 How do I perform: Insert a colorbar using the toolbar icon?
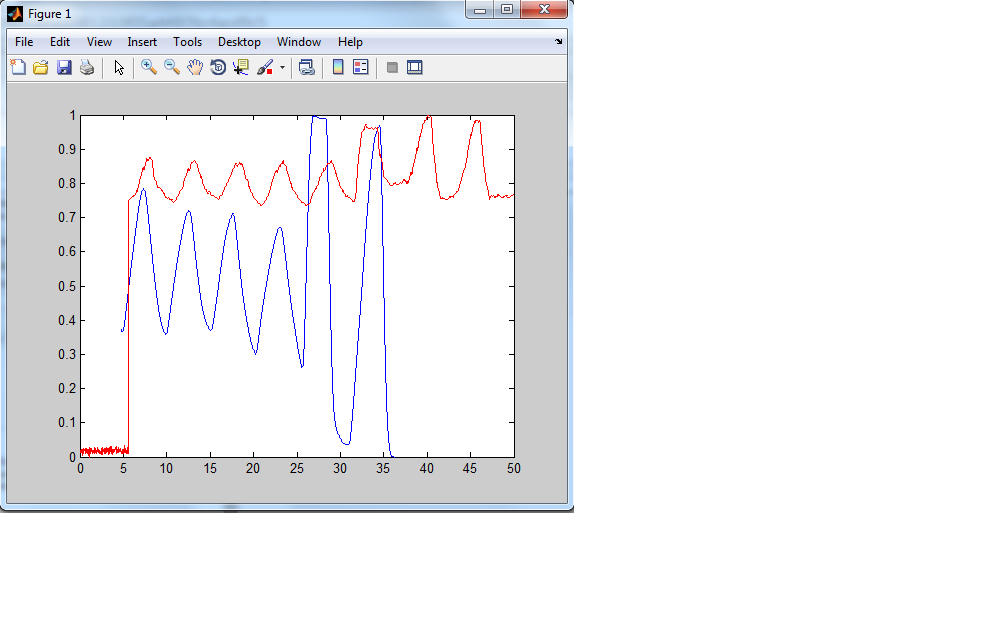click(338, 68)
